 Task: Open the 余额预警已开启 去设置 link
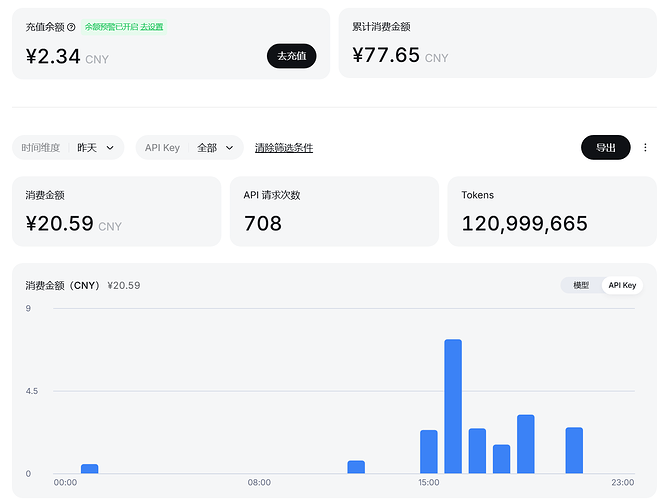(124, 27)
